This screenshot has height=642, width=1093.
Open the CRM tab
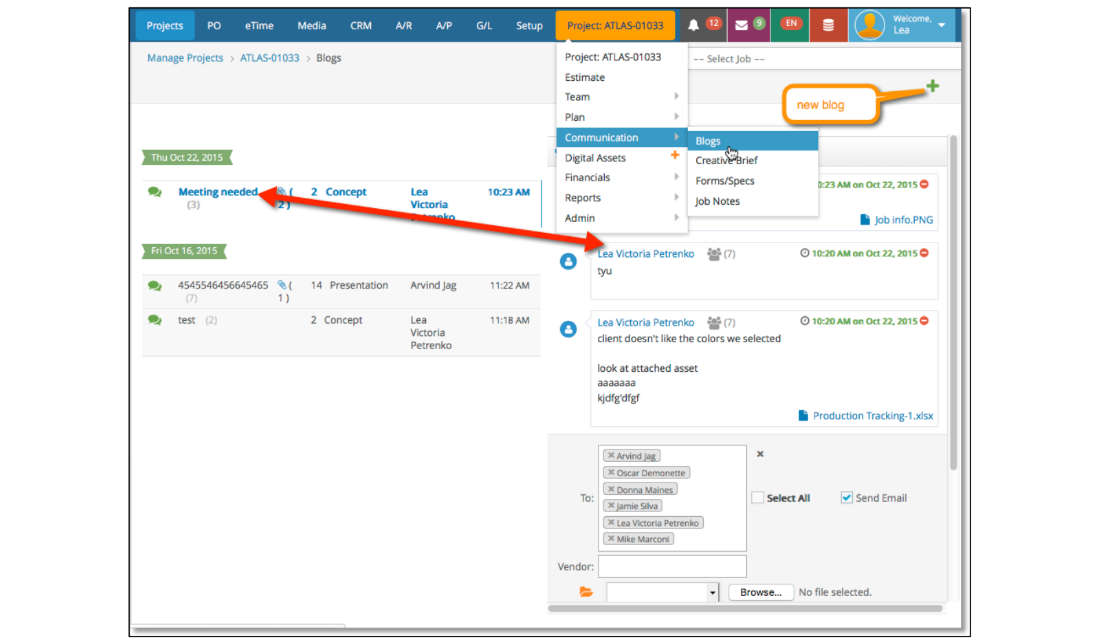tap(360, 25)
